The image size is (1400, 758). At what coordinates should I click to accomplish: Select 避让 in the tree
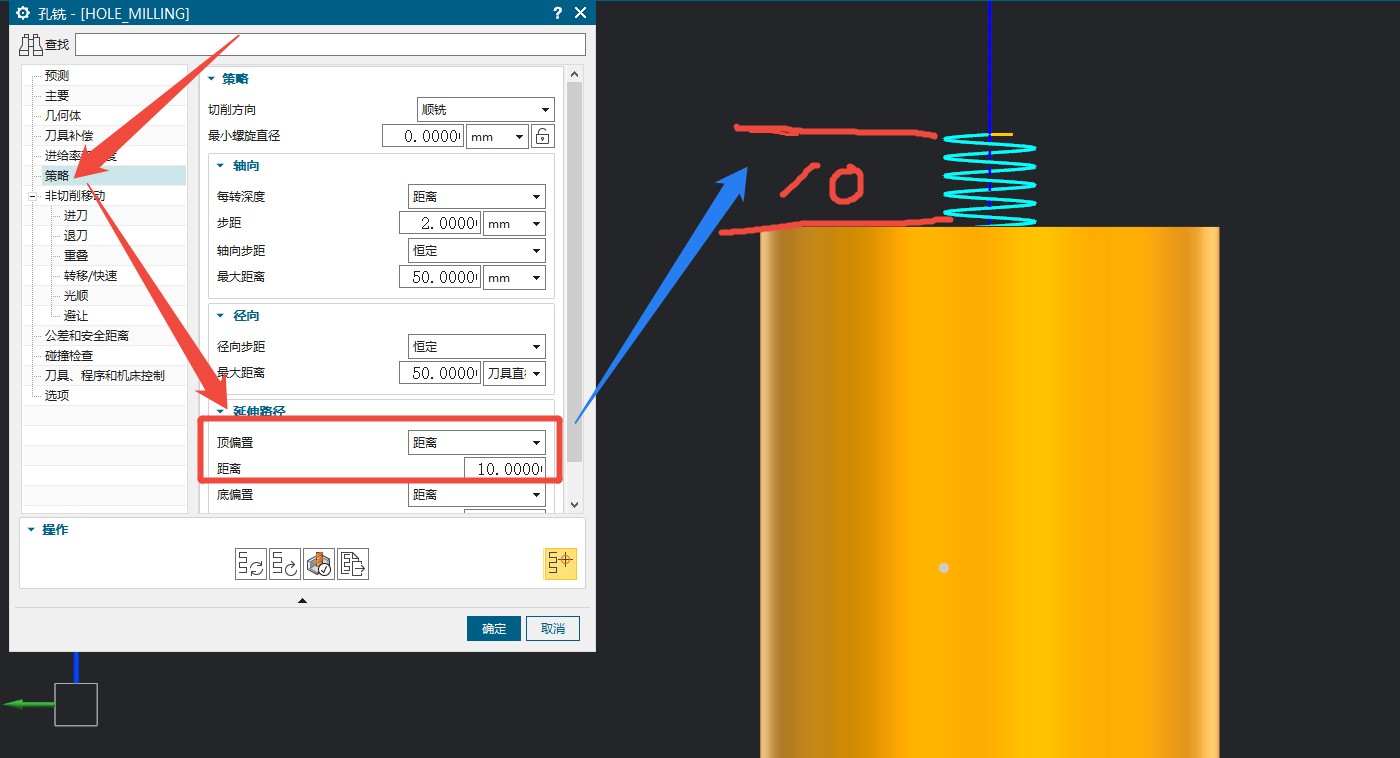(x=76, y=316)
